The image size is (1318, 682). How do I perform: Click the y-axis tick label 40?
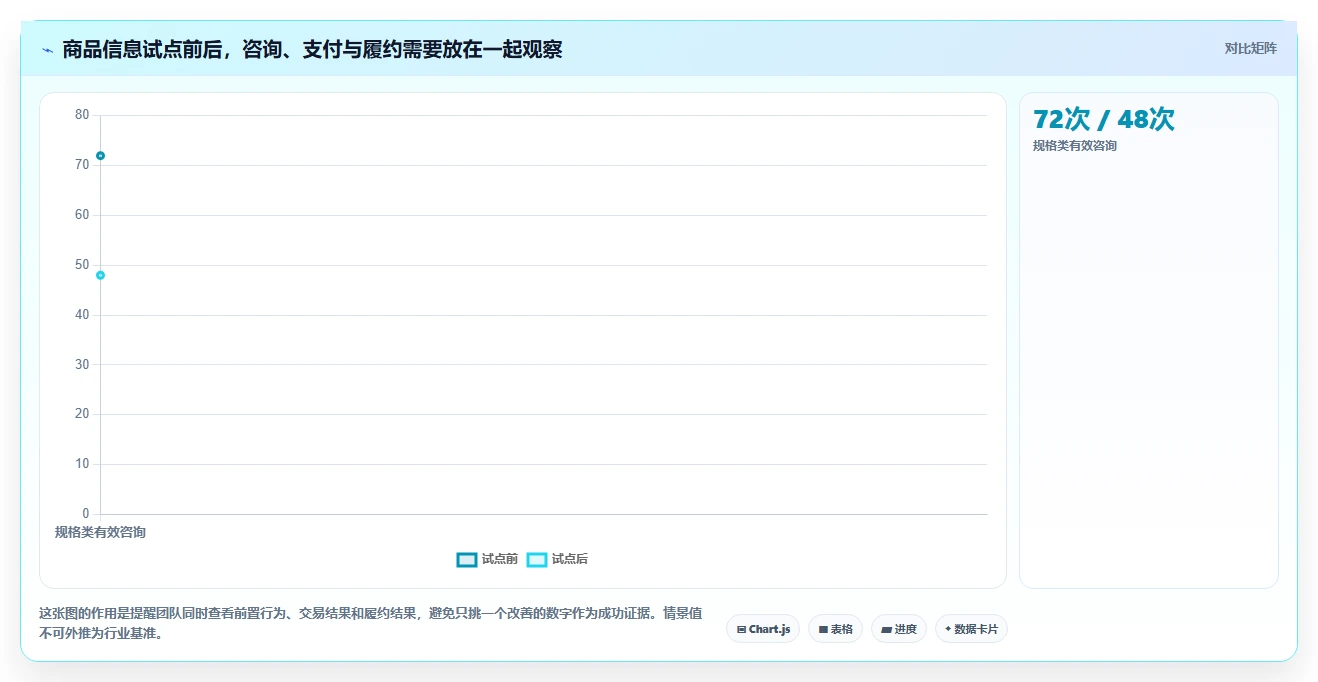[x=82, y=315]
